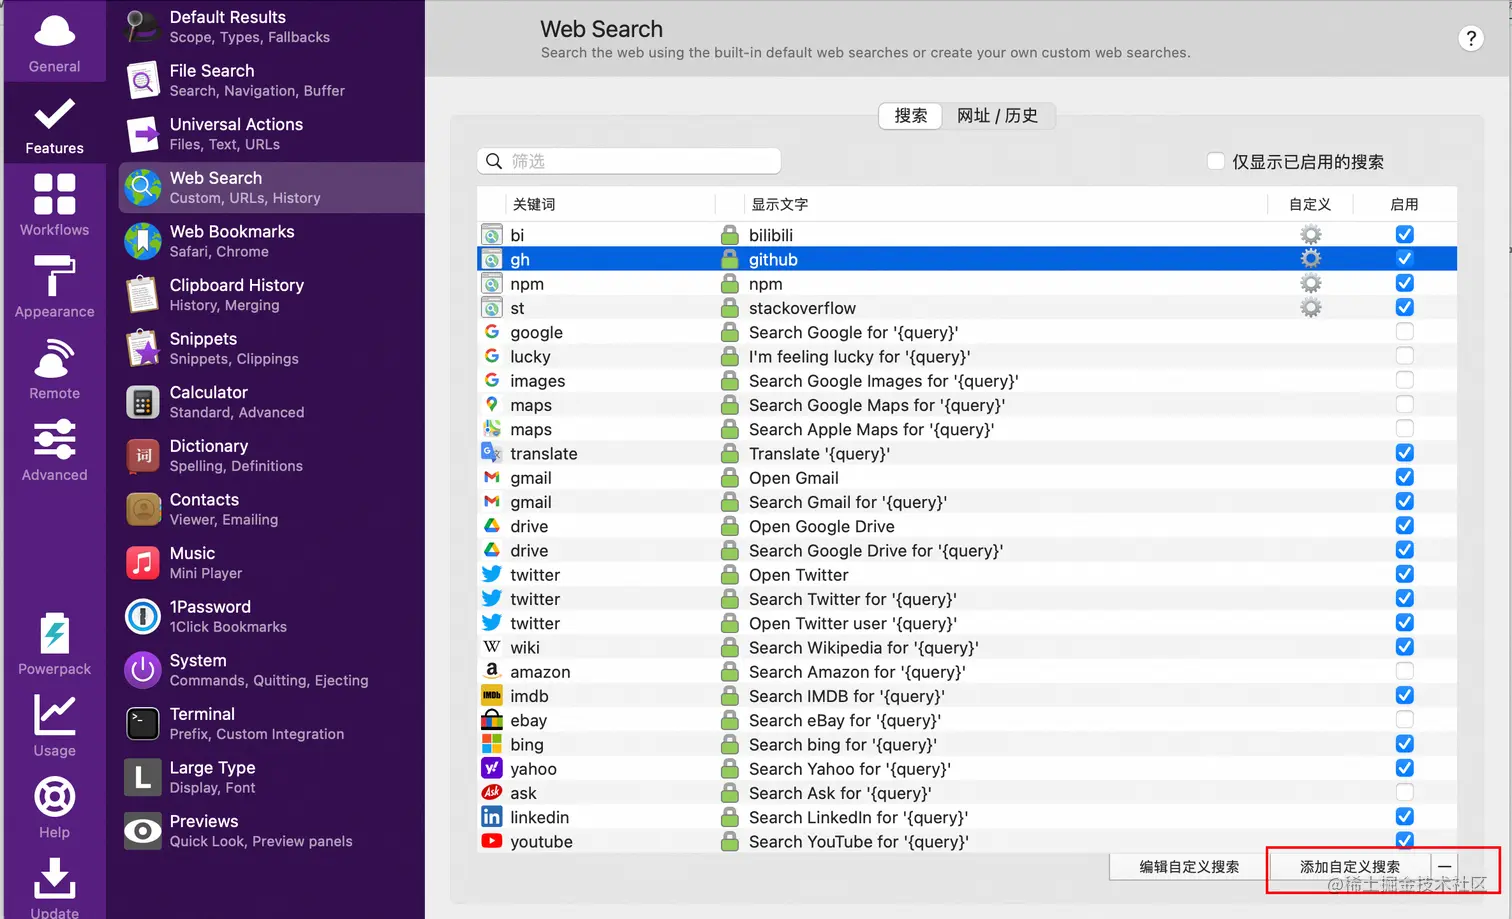
Task: Enable the Search eBay checkbox
Action: coord(1404,719)
